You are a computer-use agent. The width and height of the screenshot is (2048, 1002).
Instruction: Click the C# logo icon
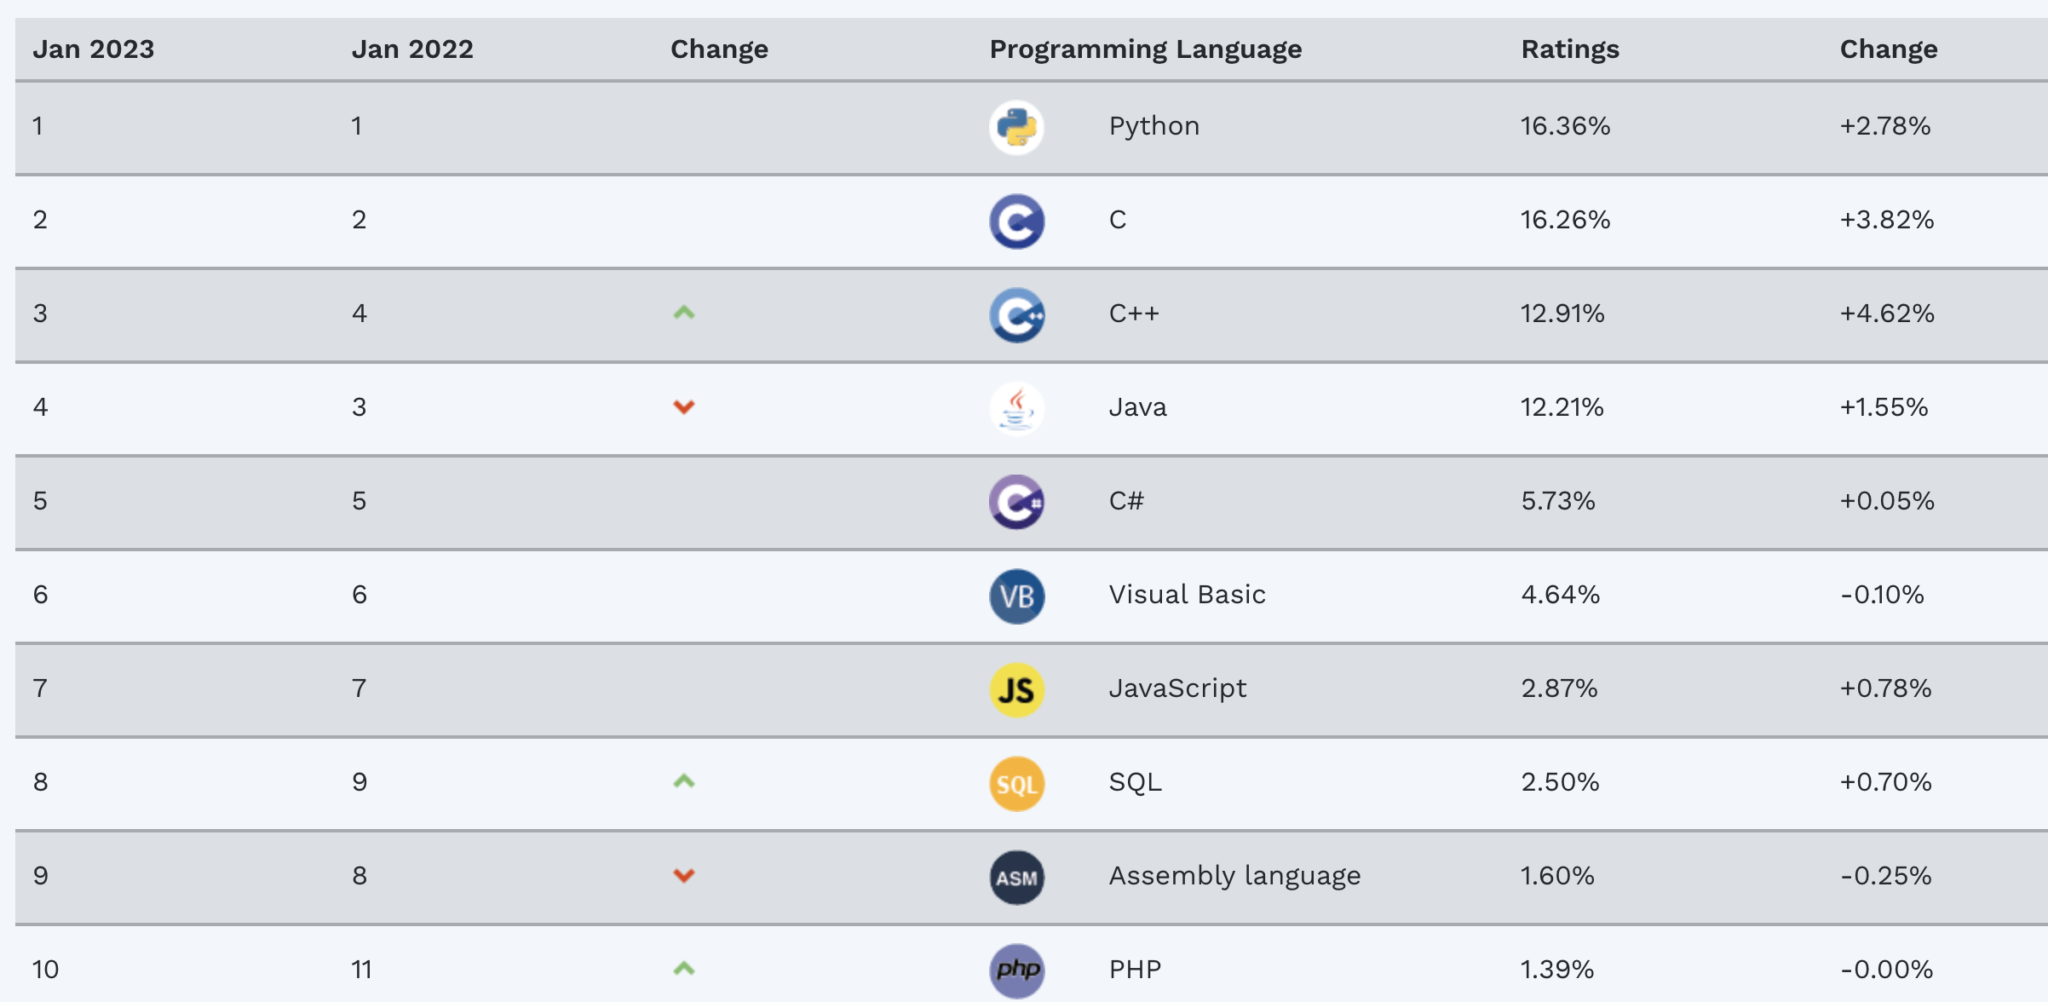pos(1017,502)
